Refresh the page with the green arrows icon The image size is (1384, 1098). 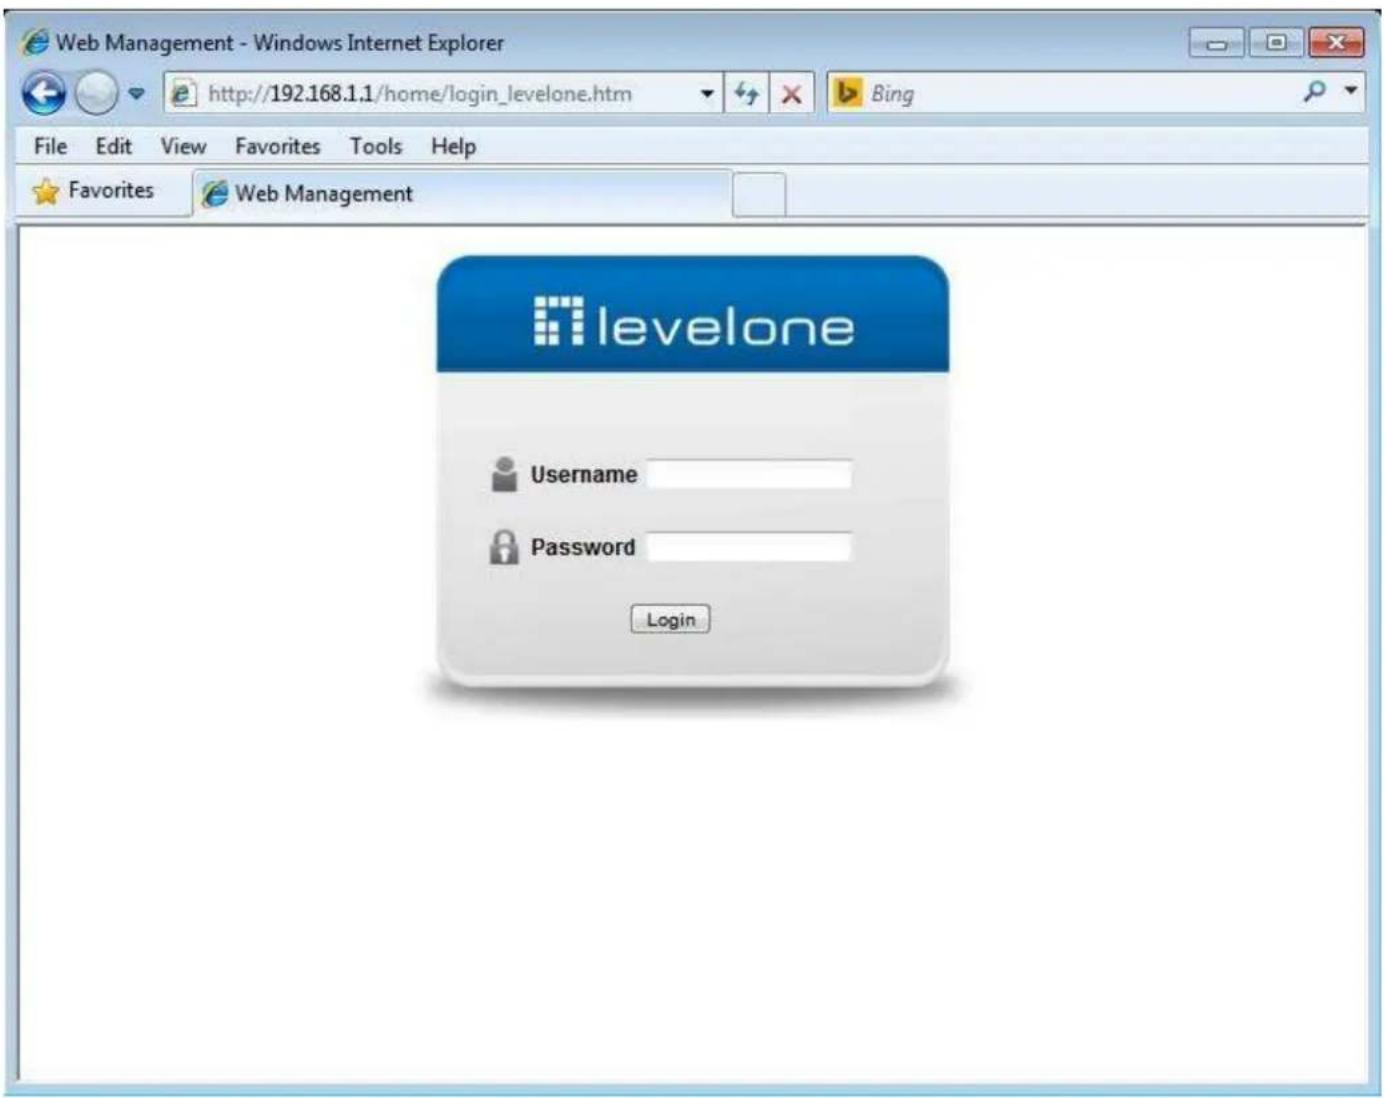point(746,94)
